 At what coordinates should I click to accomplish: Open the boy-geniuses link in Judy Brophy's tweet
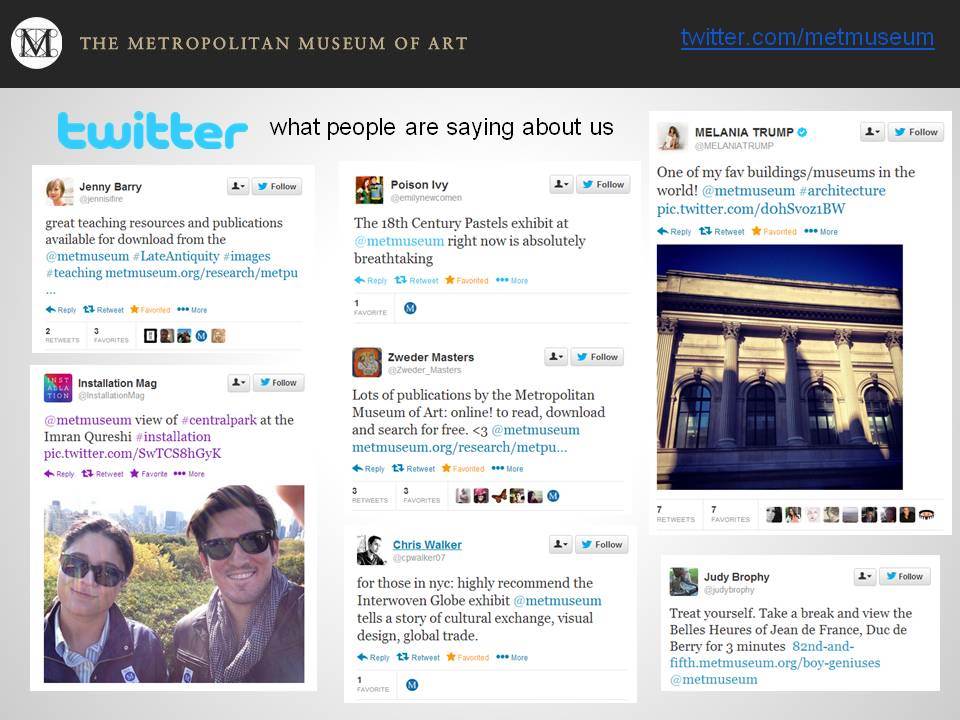774,655
